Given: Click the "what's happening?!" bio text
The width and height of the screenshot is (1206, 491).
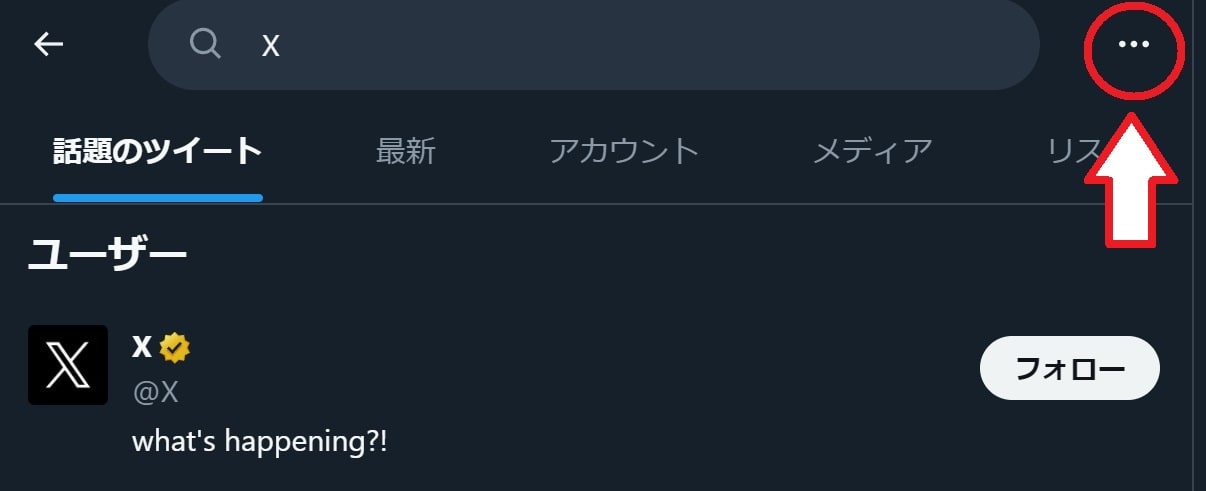Looking at the screenshot, I should pos(259,440).
